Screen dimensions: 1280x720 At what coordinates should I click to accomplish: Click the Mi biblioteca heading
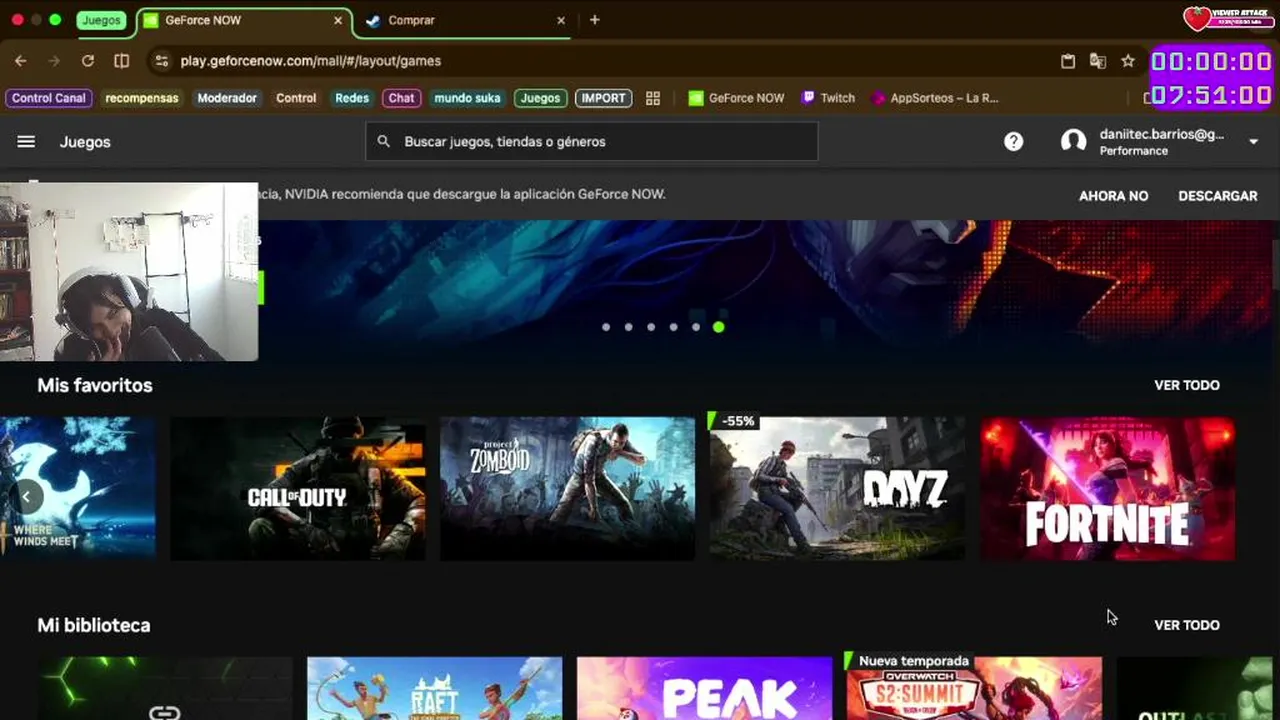pos(94,625)
